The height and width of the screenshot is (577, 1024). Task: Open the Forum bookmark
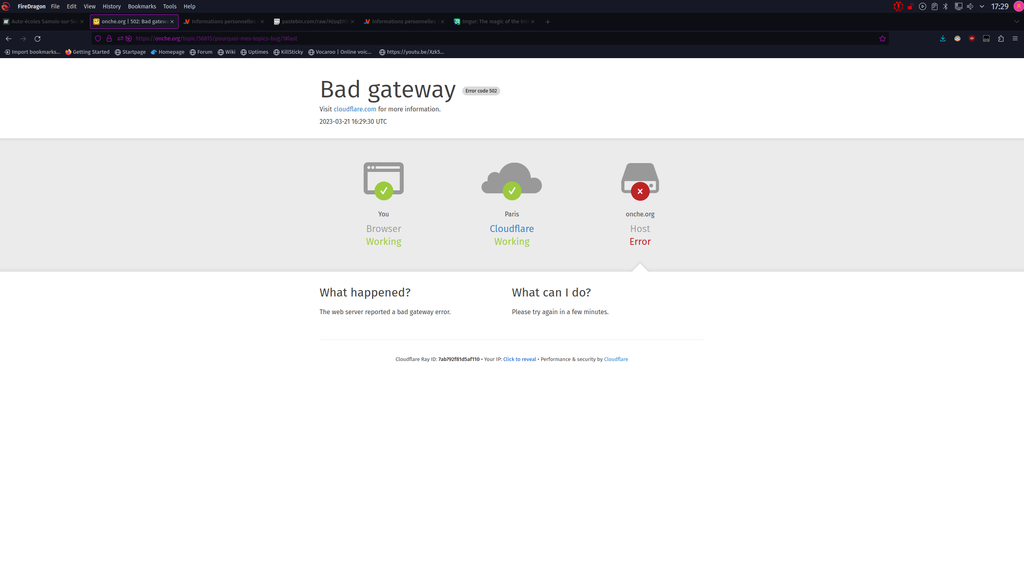click(201, 52)
